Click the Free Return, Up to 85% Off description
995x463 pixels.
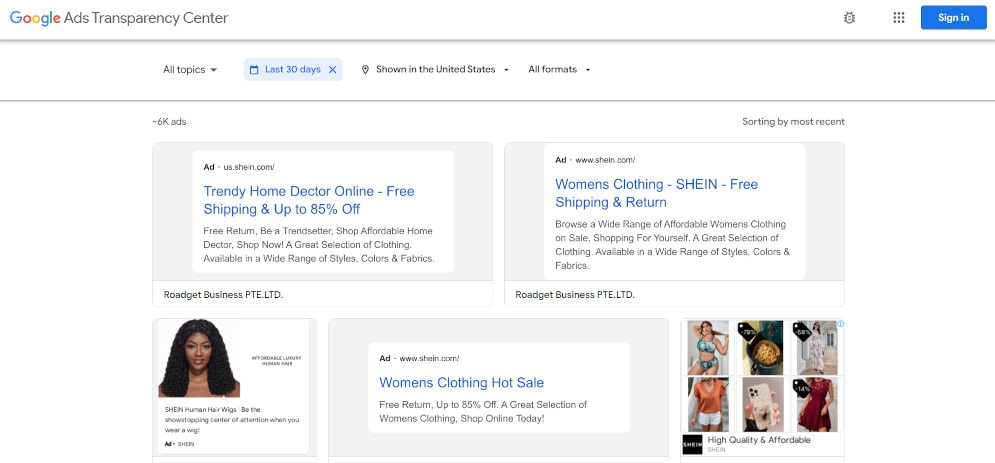pos(483,412)
